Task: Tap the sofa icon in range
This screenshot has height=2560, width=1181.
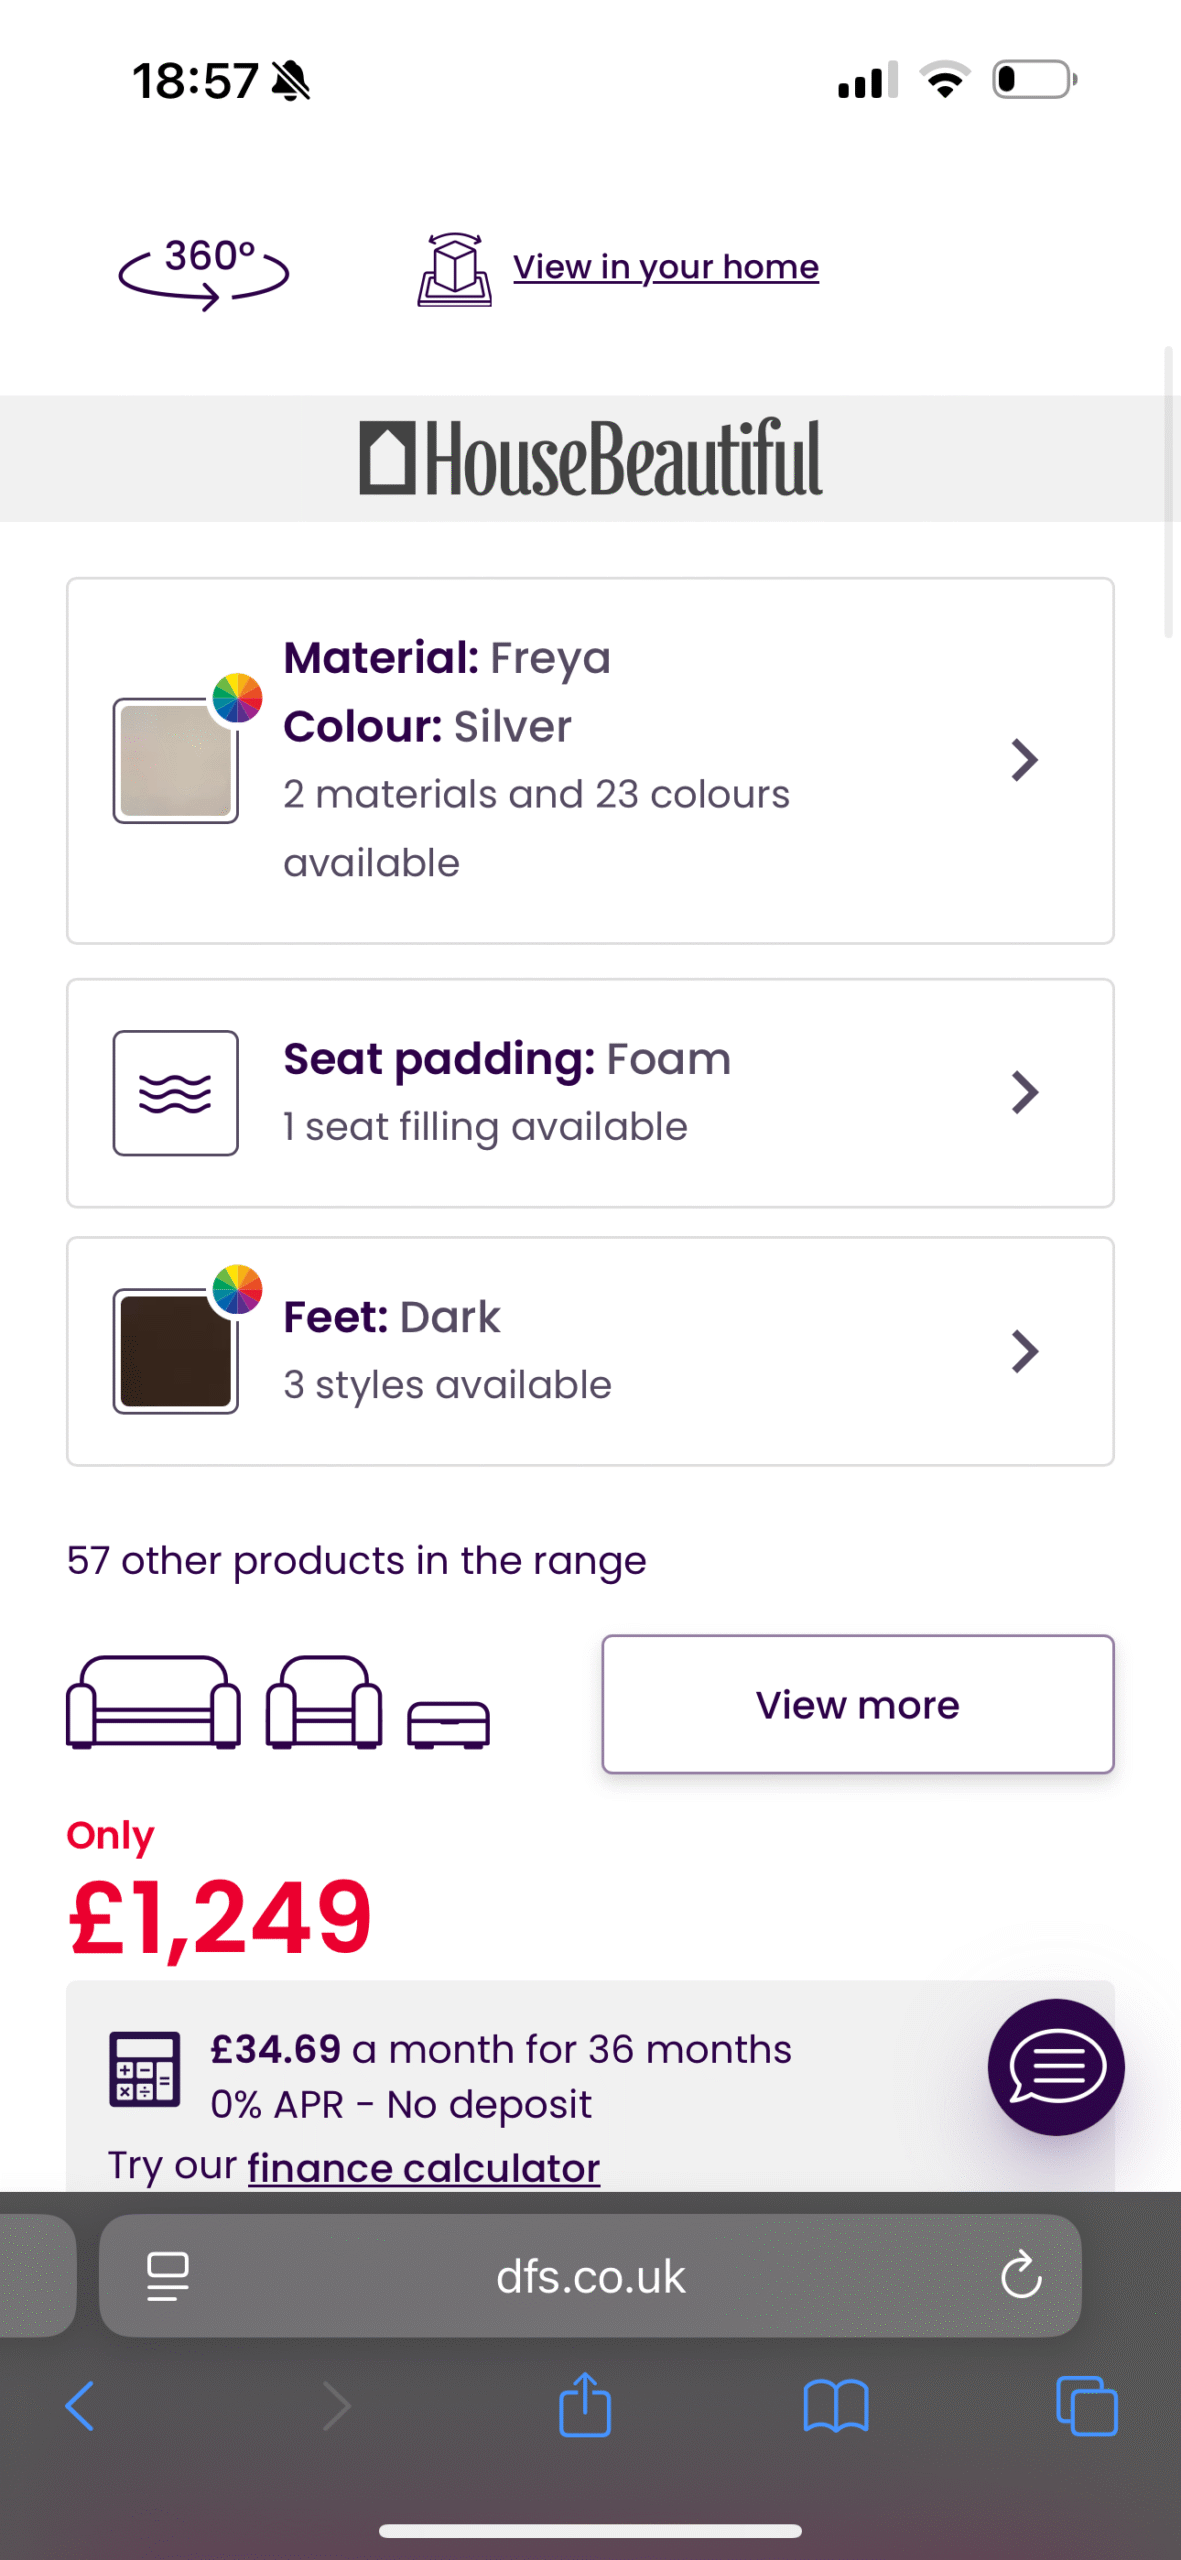Action: tap(153, 1702)
